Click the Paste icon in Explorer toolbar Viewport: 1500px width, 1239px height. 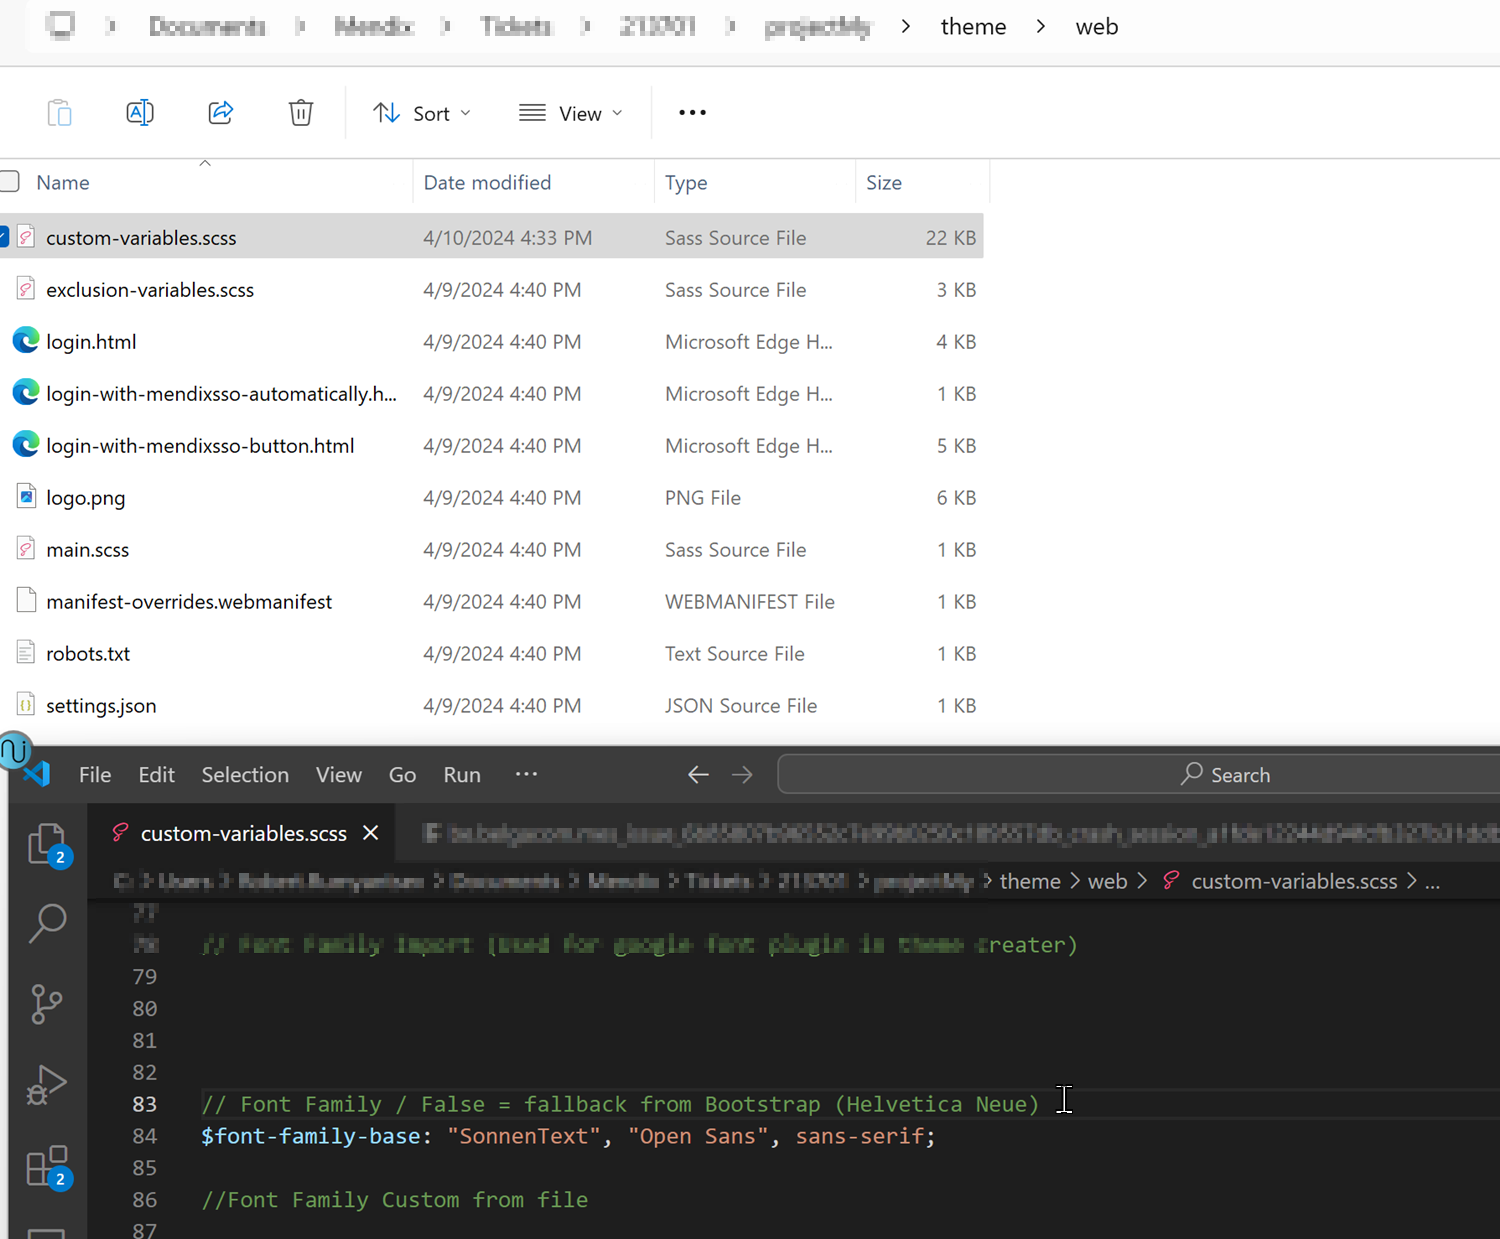click(x=60, y=113)
